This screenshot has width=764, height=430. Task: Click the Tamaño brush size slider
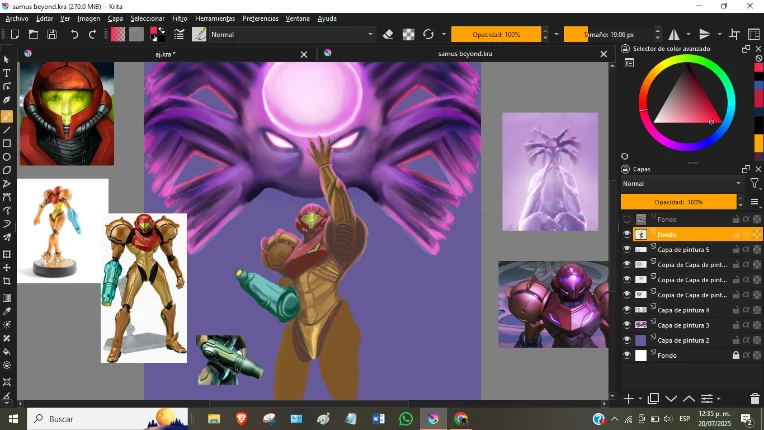[x=609, y=35]
